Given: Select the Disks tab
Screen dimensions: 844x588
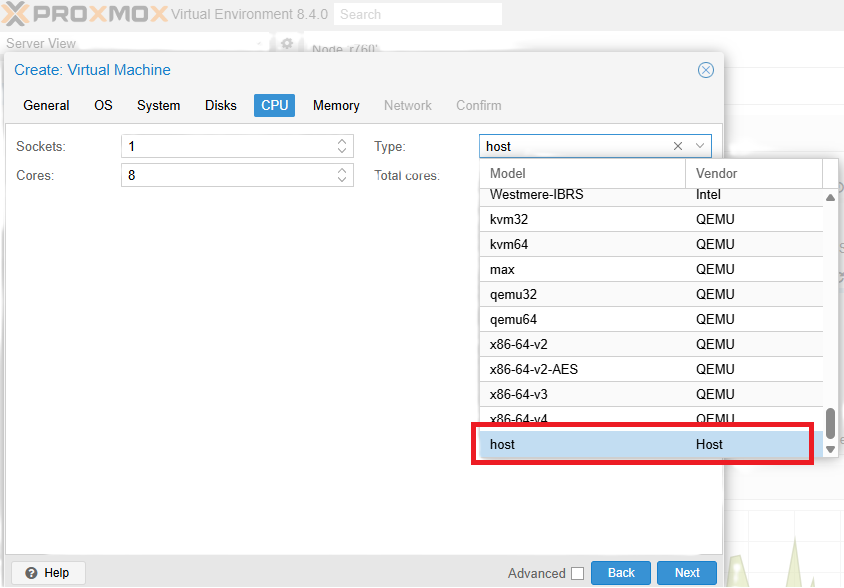Looking at the screenshot, I should (x=221, y=106).
